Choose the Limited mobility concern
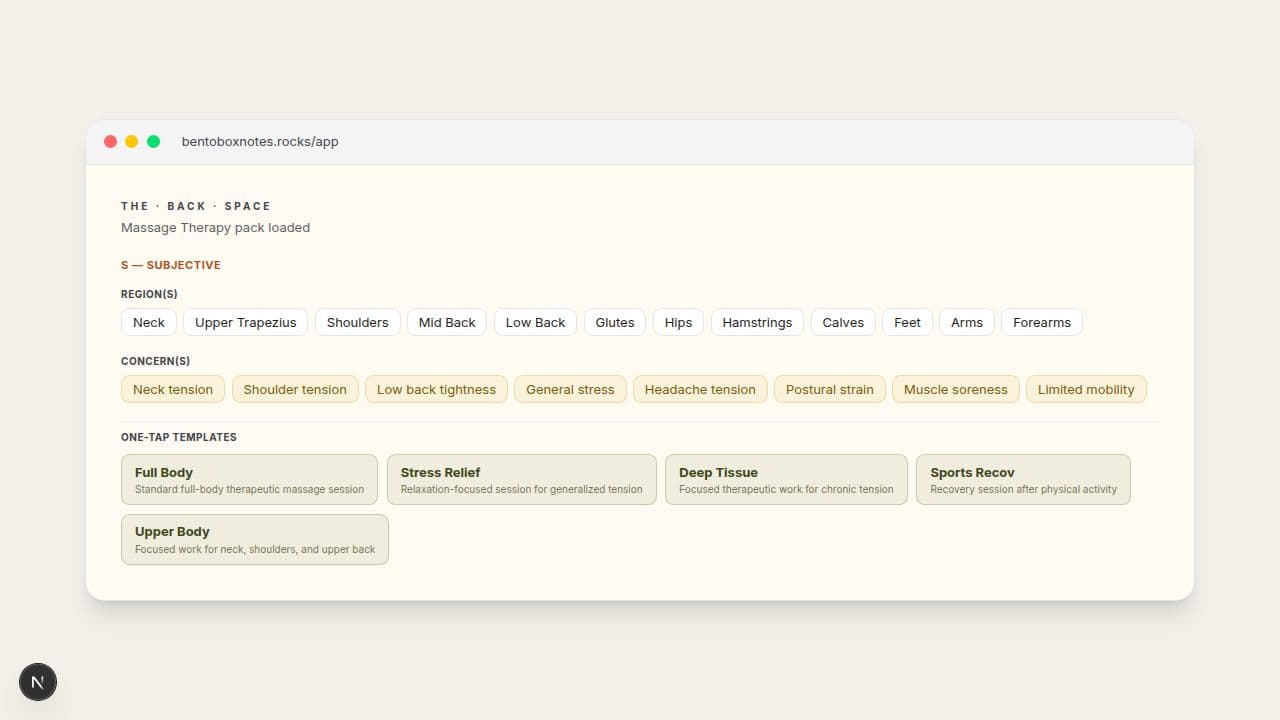The height and width of the screenshot is (720, 1280). click(1086, 389)
